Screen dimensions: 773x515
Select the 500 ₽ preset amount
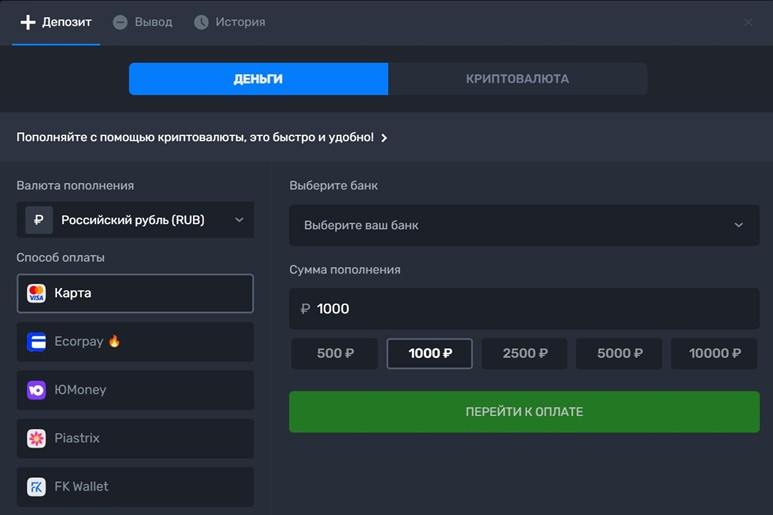334,353
